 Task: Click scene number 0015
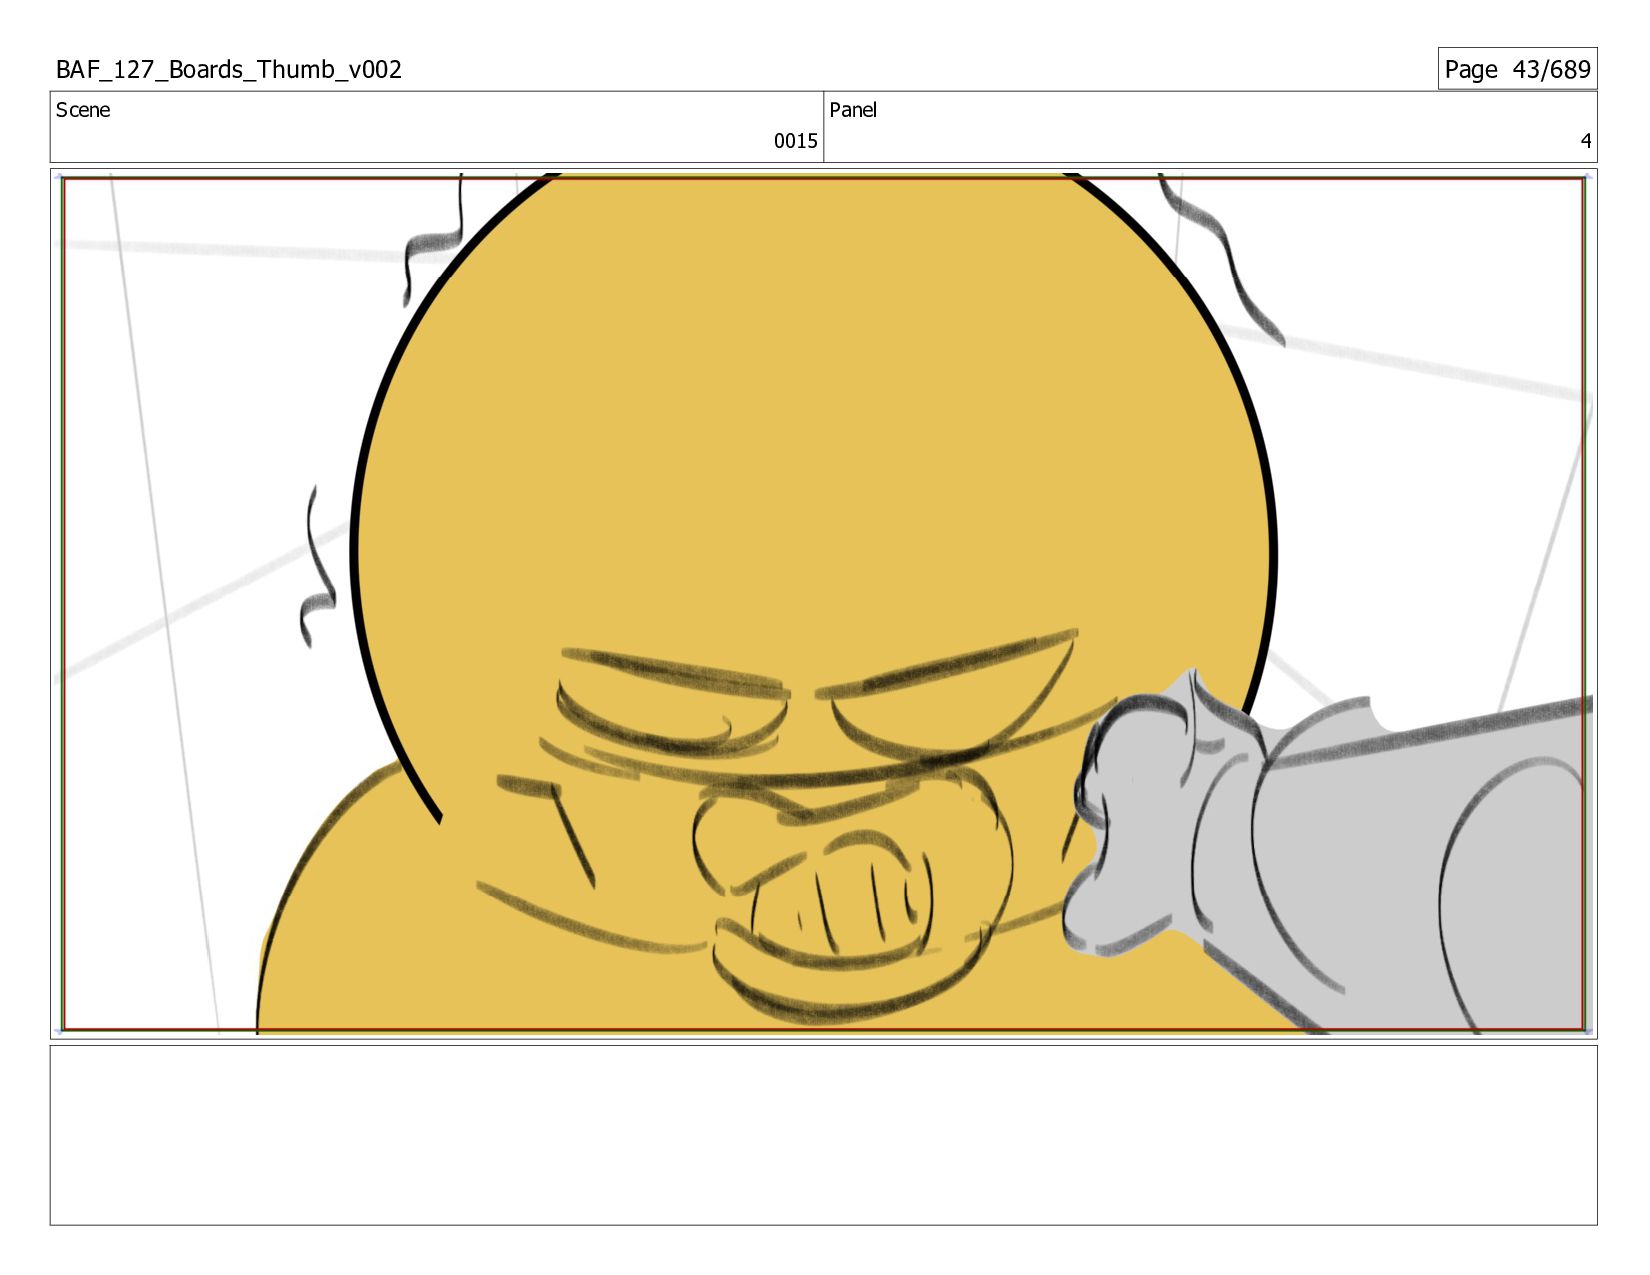click(x=795, y=141)
